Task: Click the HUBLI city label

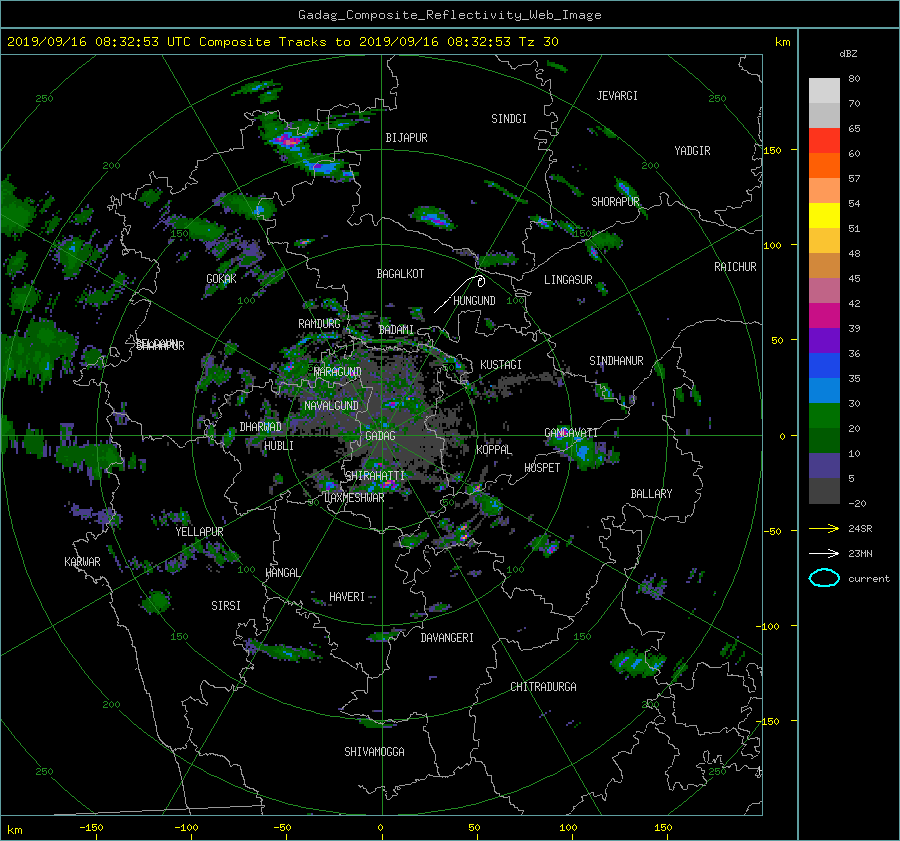Action: coord(278,445)
